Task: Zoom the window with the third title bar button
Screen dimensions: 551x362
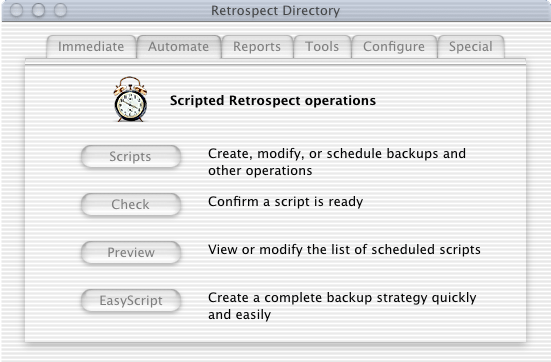Action: point(60,10)
